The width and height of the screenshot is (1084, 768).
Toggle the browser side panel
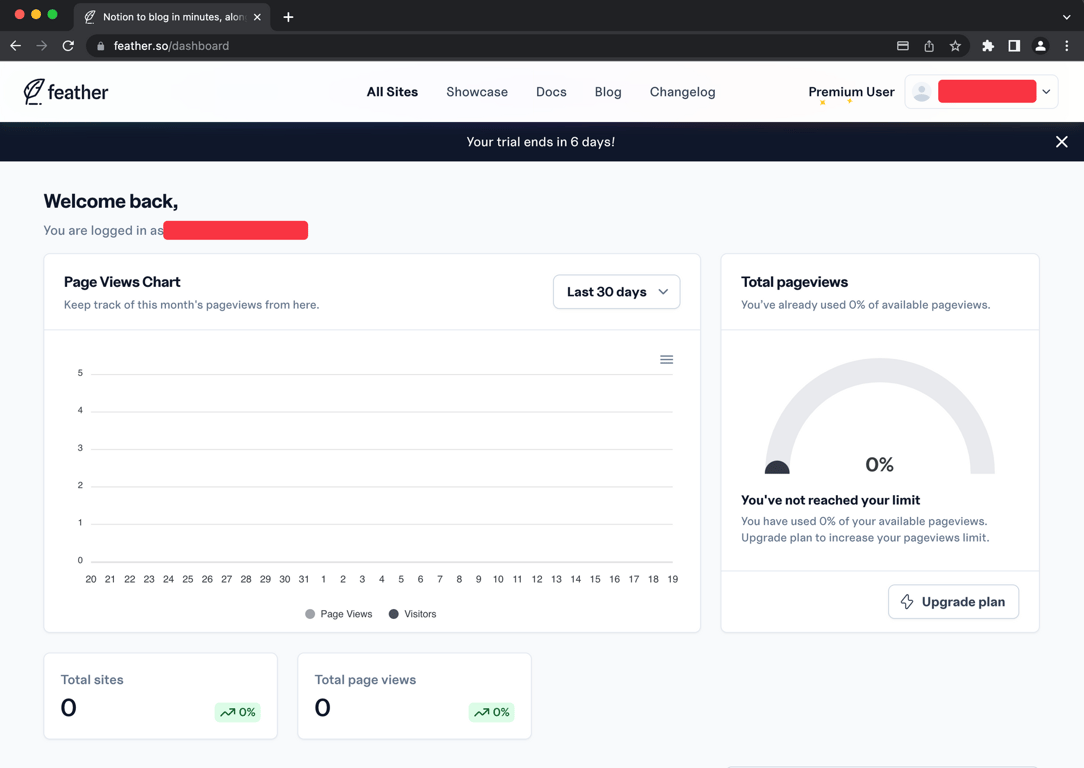click(1014, 46)
